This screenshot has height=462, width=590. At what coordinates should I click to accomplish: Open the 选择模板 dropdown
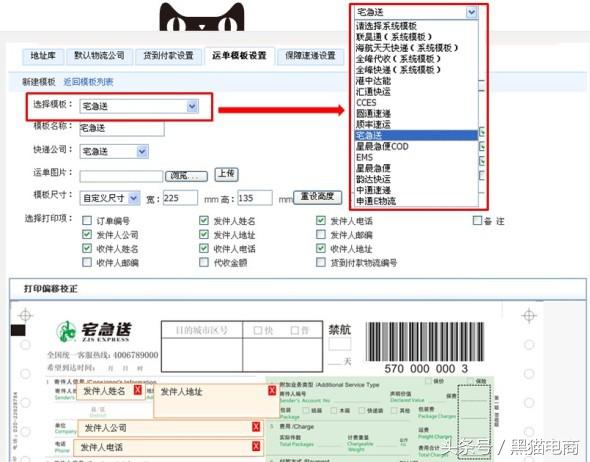point(139,106)
